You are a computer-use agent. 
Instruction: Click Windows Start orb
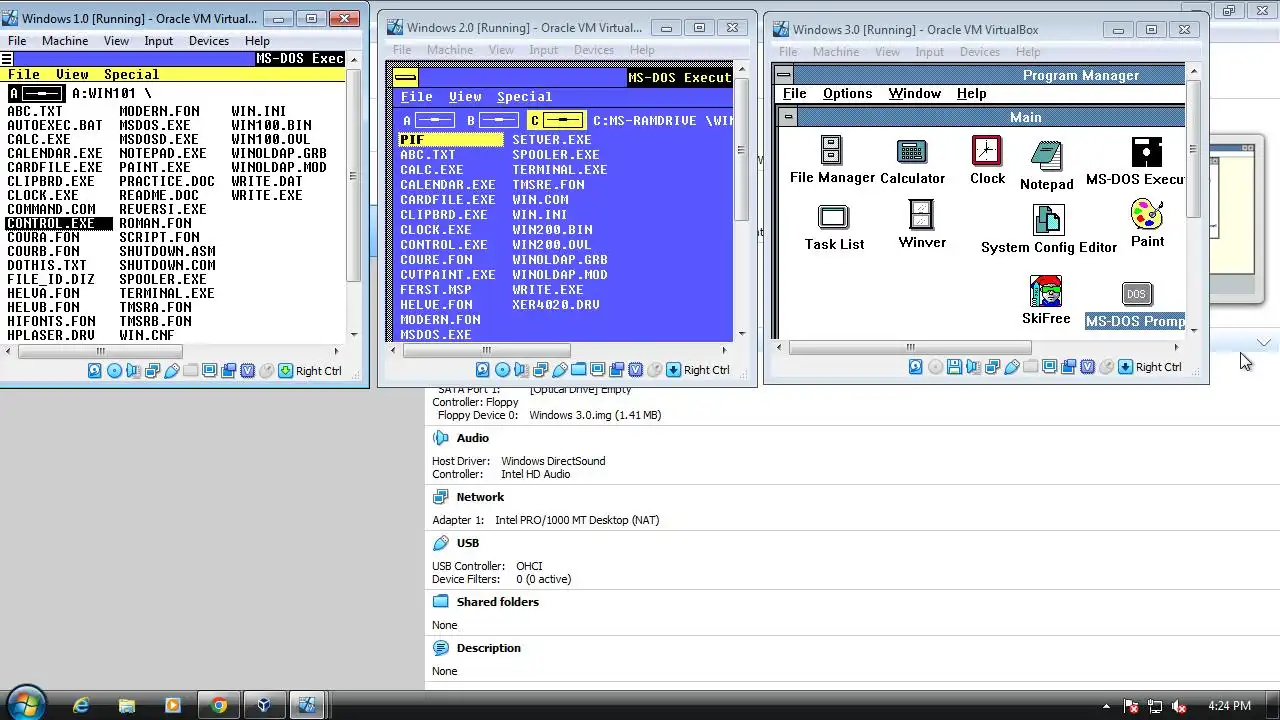click(x=27, y=703)
